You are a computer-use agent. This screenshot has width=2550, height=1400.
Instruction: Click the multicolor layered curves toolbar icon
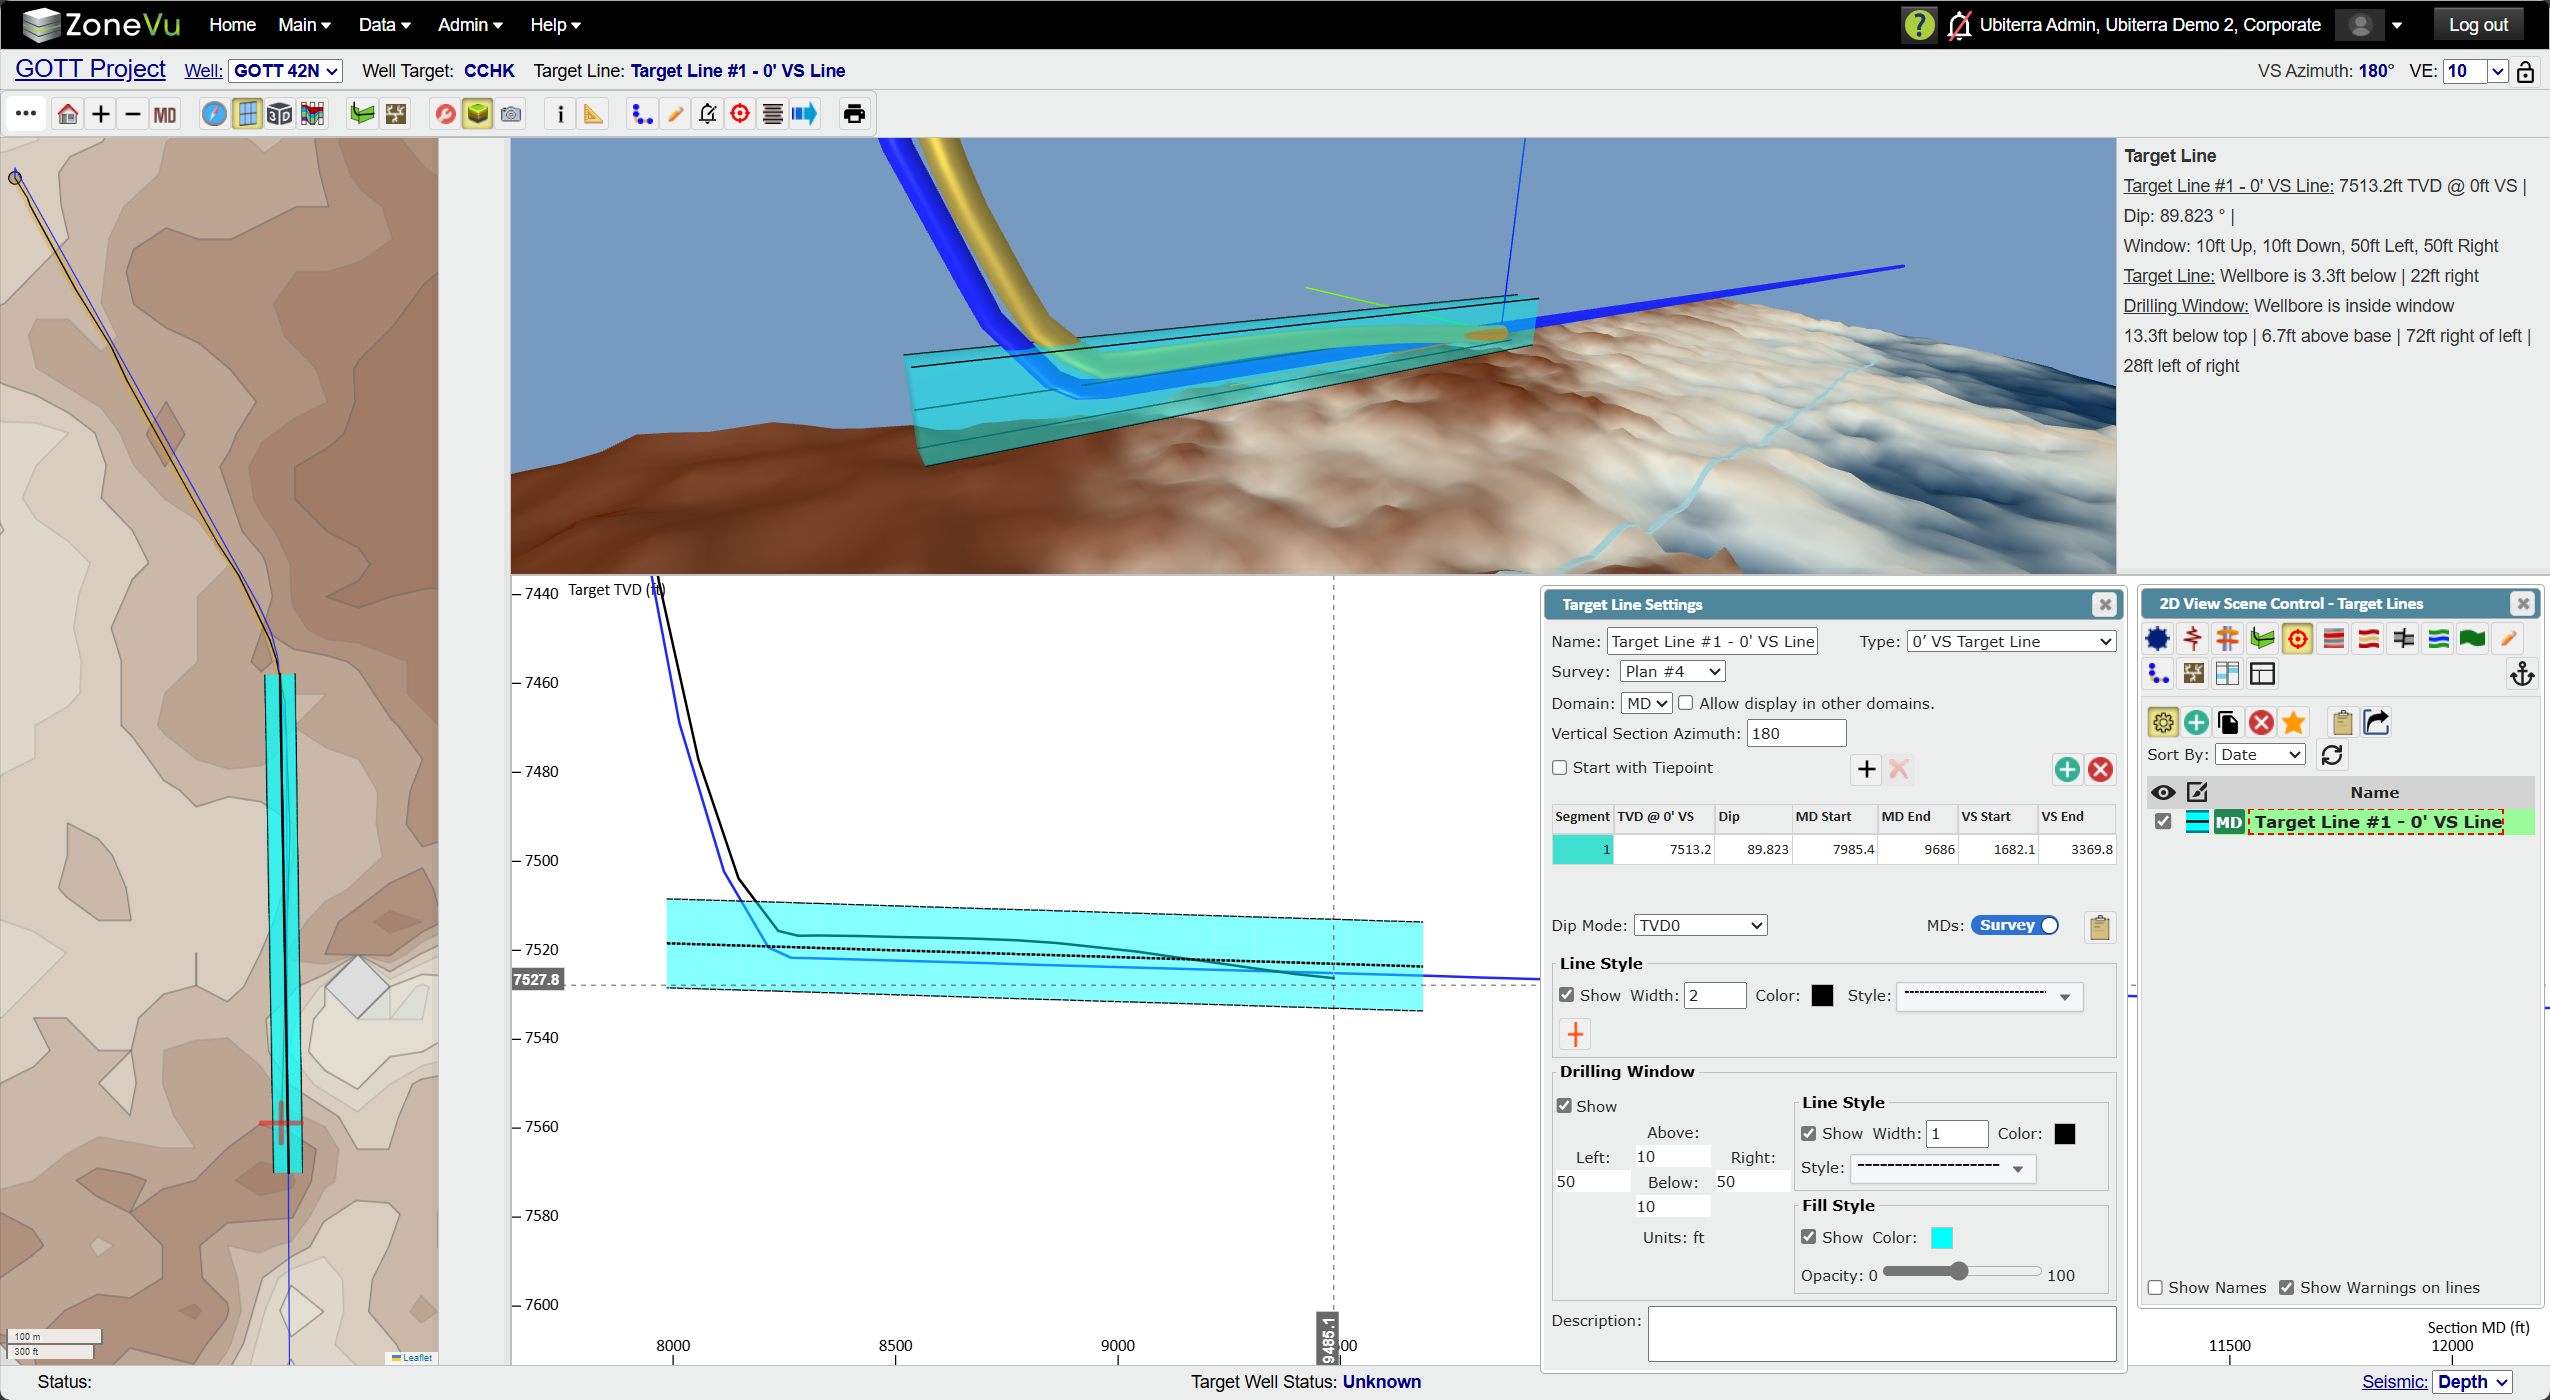tap(313, 114)
